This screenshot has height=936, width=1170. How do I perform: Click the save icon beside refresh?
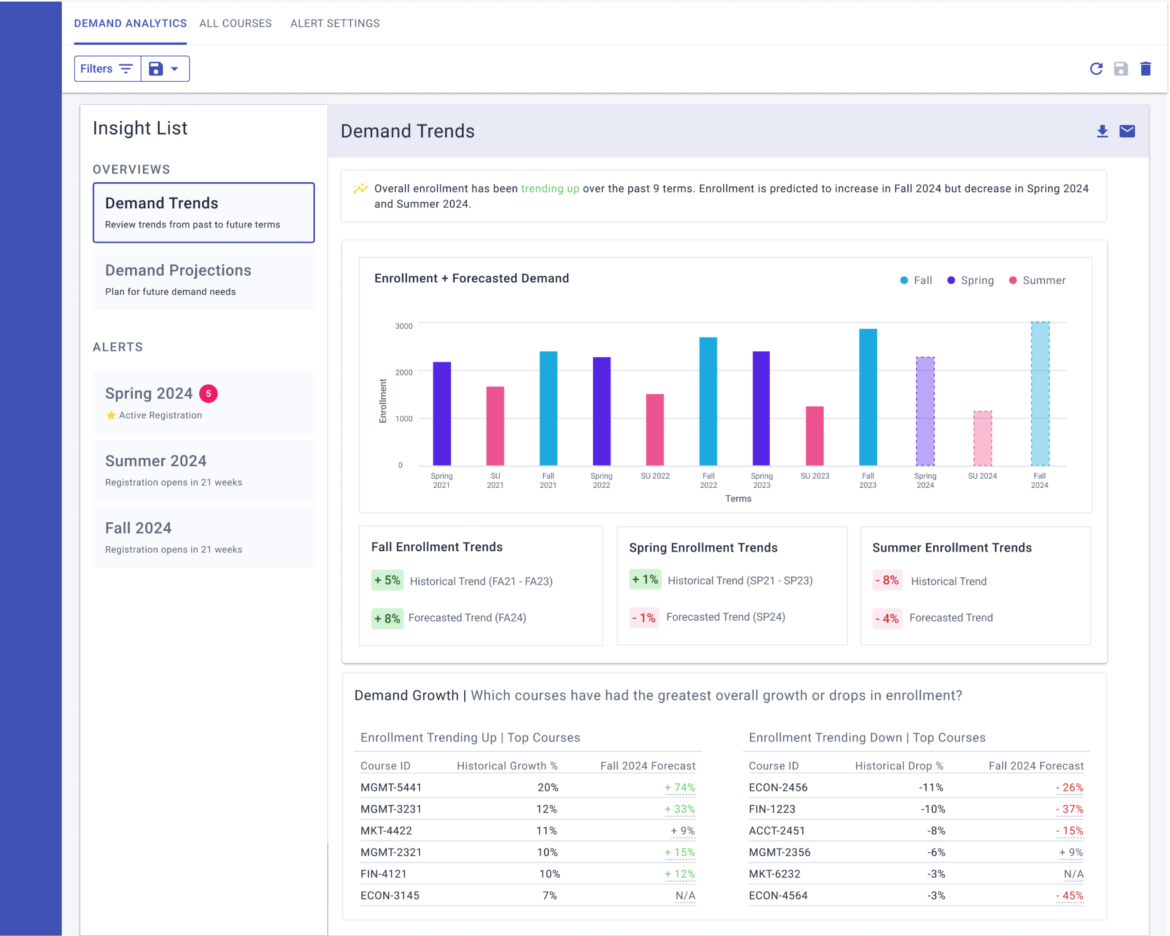click(1121, 69)
